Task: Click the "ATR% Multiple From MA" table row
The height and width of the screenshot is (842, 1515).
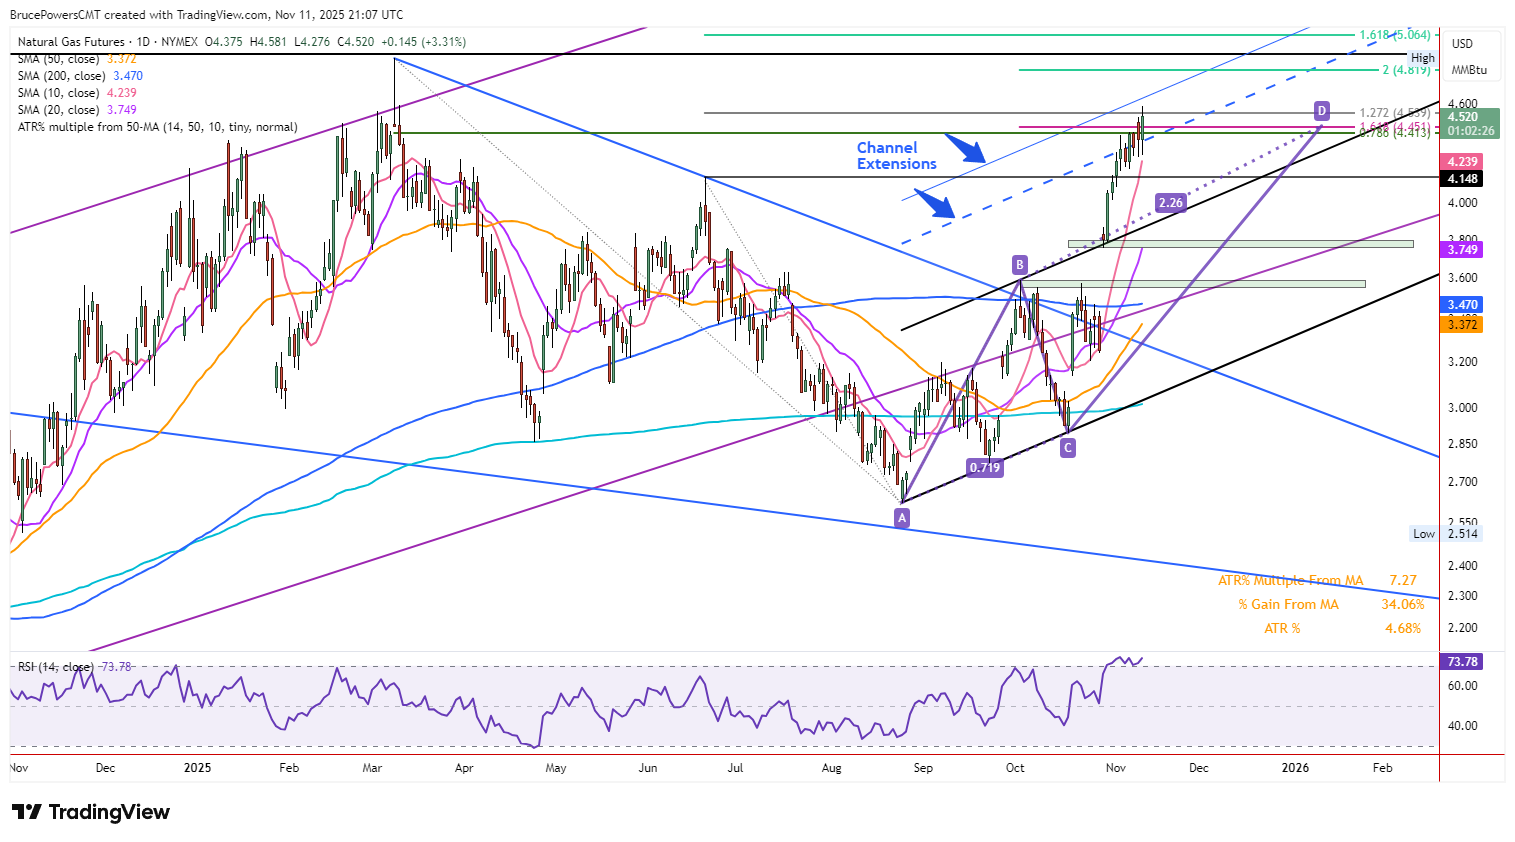Action: (1319, 580)
